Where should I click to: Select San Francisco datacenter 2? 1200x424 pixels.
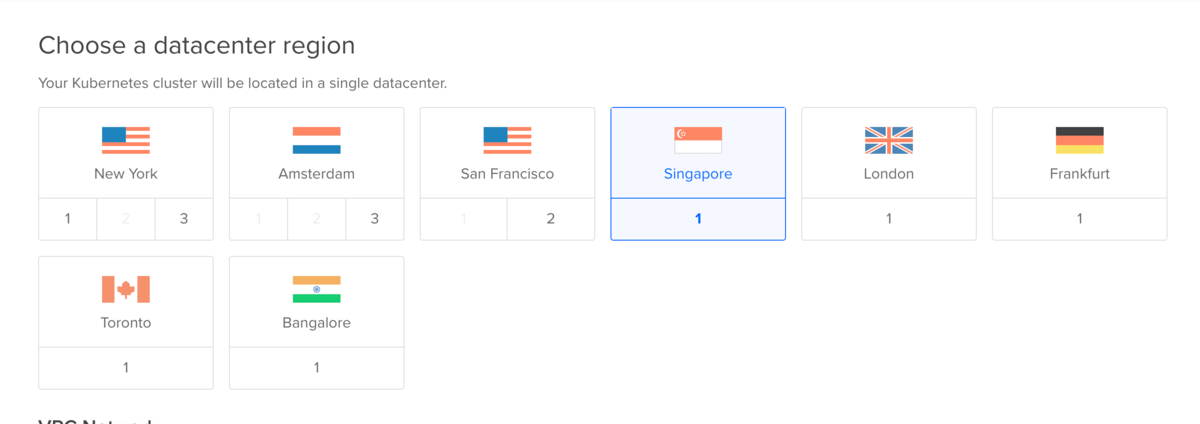(x=551, y=219)
